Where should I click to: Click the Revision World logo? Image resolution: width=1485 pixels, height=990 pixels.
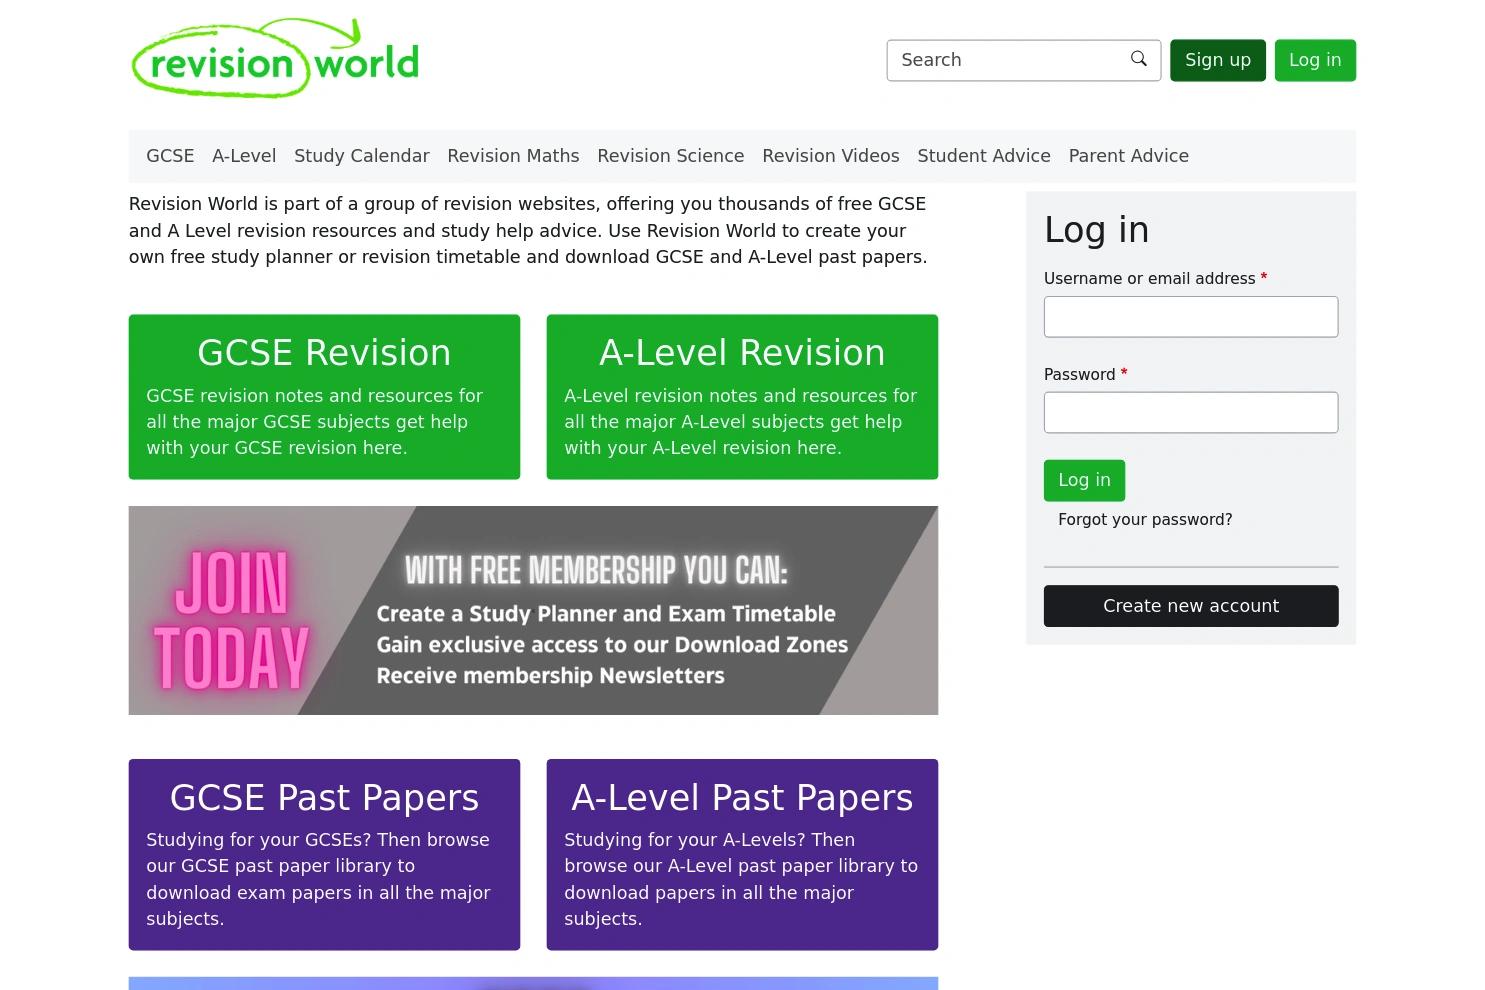[x=275, y=58]
